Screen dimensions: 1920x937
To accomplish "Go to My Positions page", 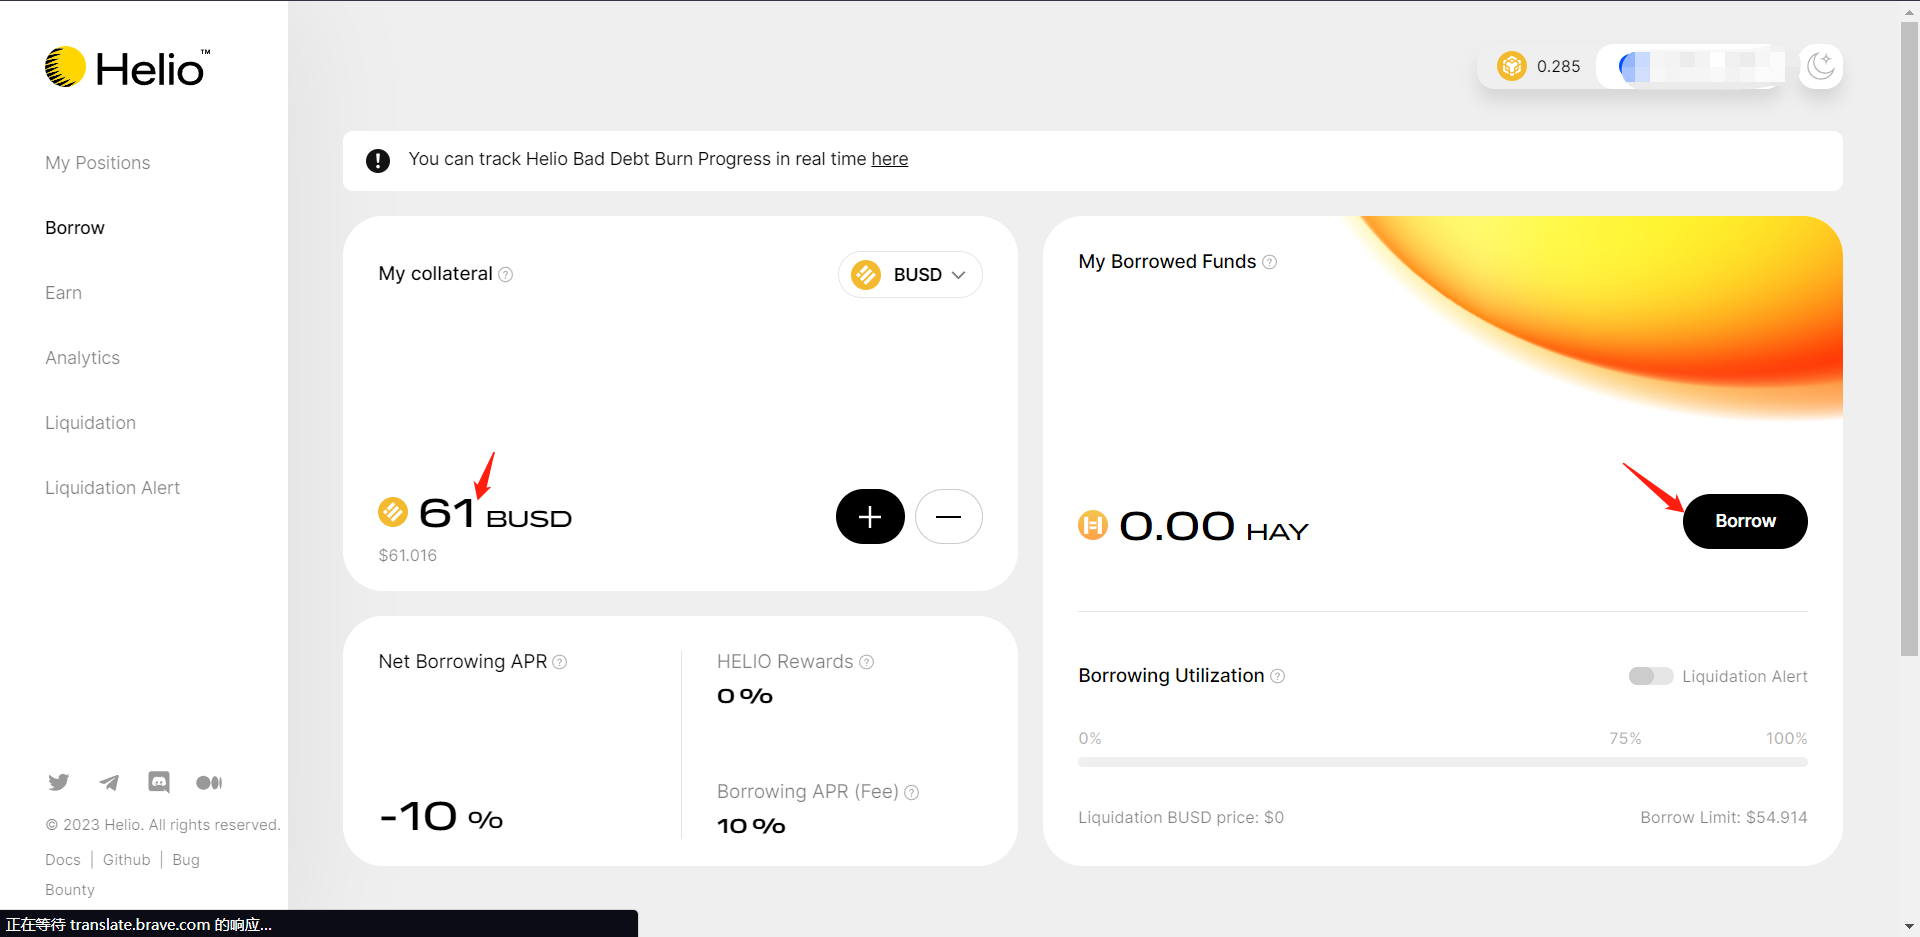I will click(97, 163).
